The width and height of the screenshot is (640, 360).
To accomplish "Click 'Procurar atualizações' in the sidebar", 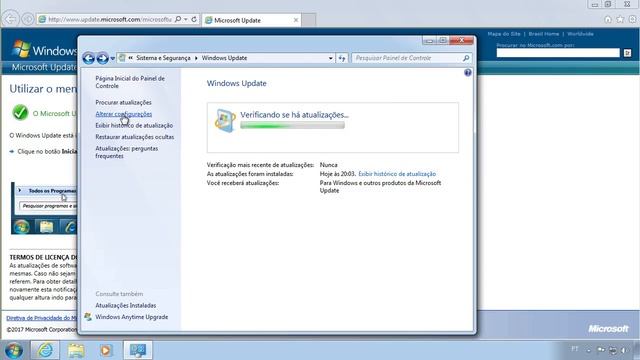I will [x=123, y=102].
